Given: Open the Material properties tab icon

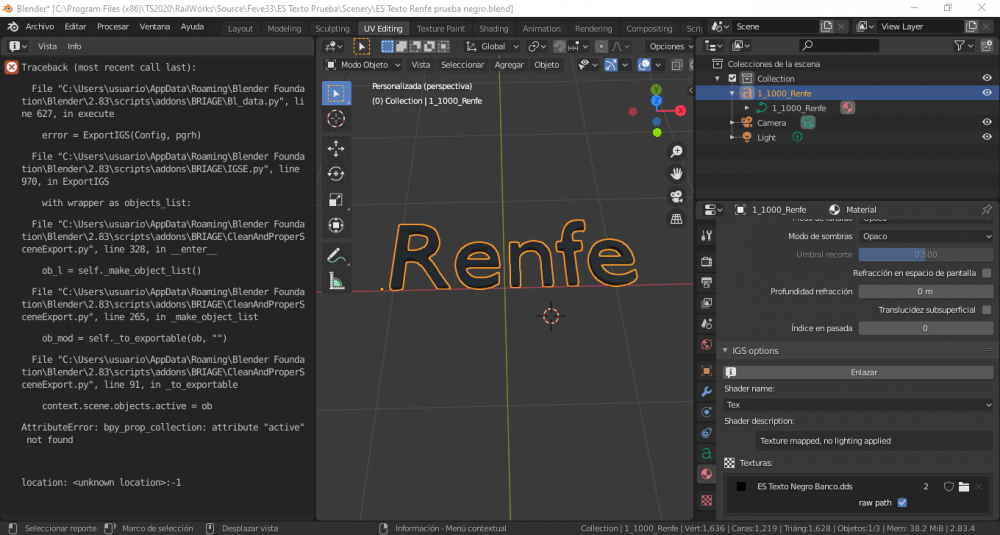Looking at the screenshot, I should pyautogui.click(x=707, y=474).
